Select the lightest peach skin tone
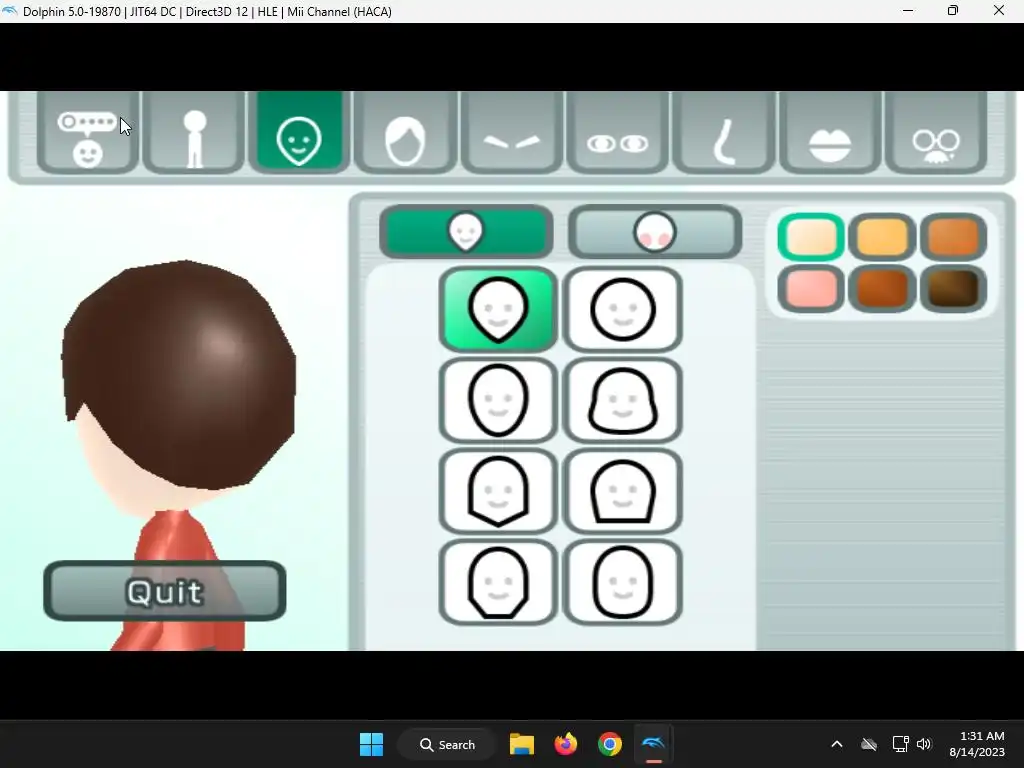1024x768 pixels. [811, 236]
